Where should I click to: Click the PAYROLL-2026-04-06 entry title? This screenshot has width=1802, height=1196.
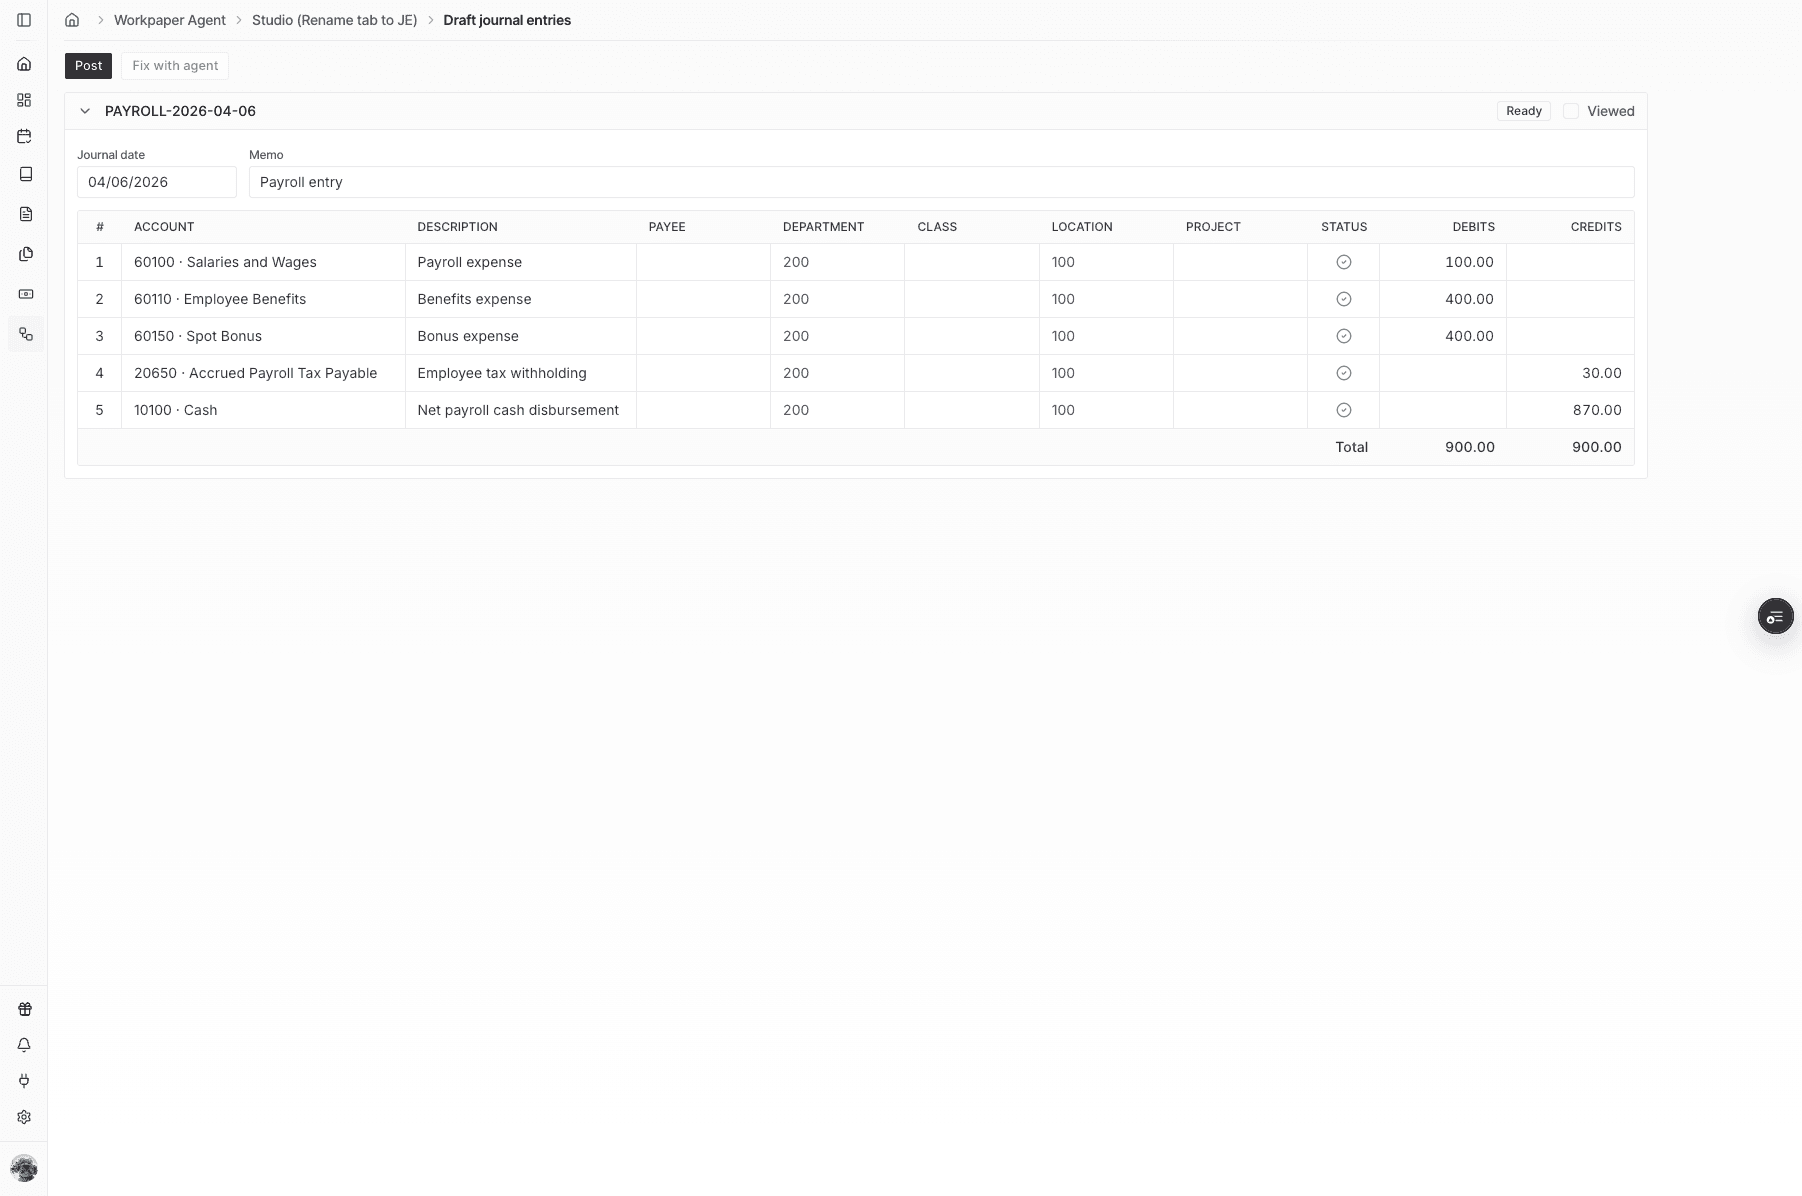point(180,111)
